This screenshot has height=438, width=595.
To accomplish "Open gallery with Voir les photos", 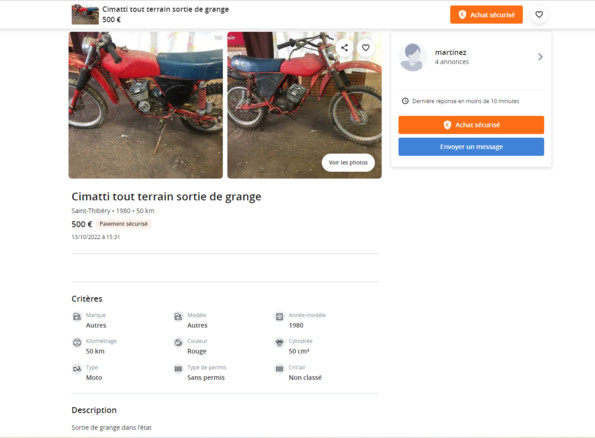I will point(348,162).
